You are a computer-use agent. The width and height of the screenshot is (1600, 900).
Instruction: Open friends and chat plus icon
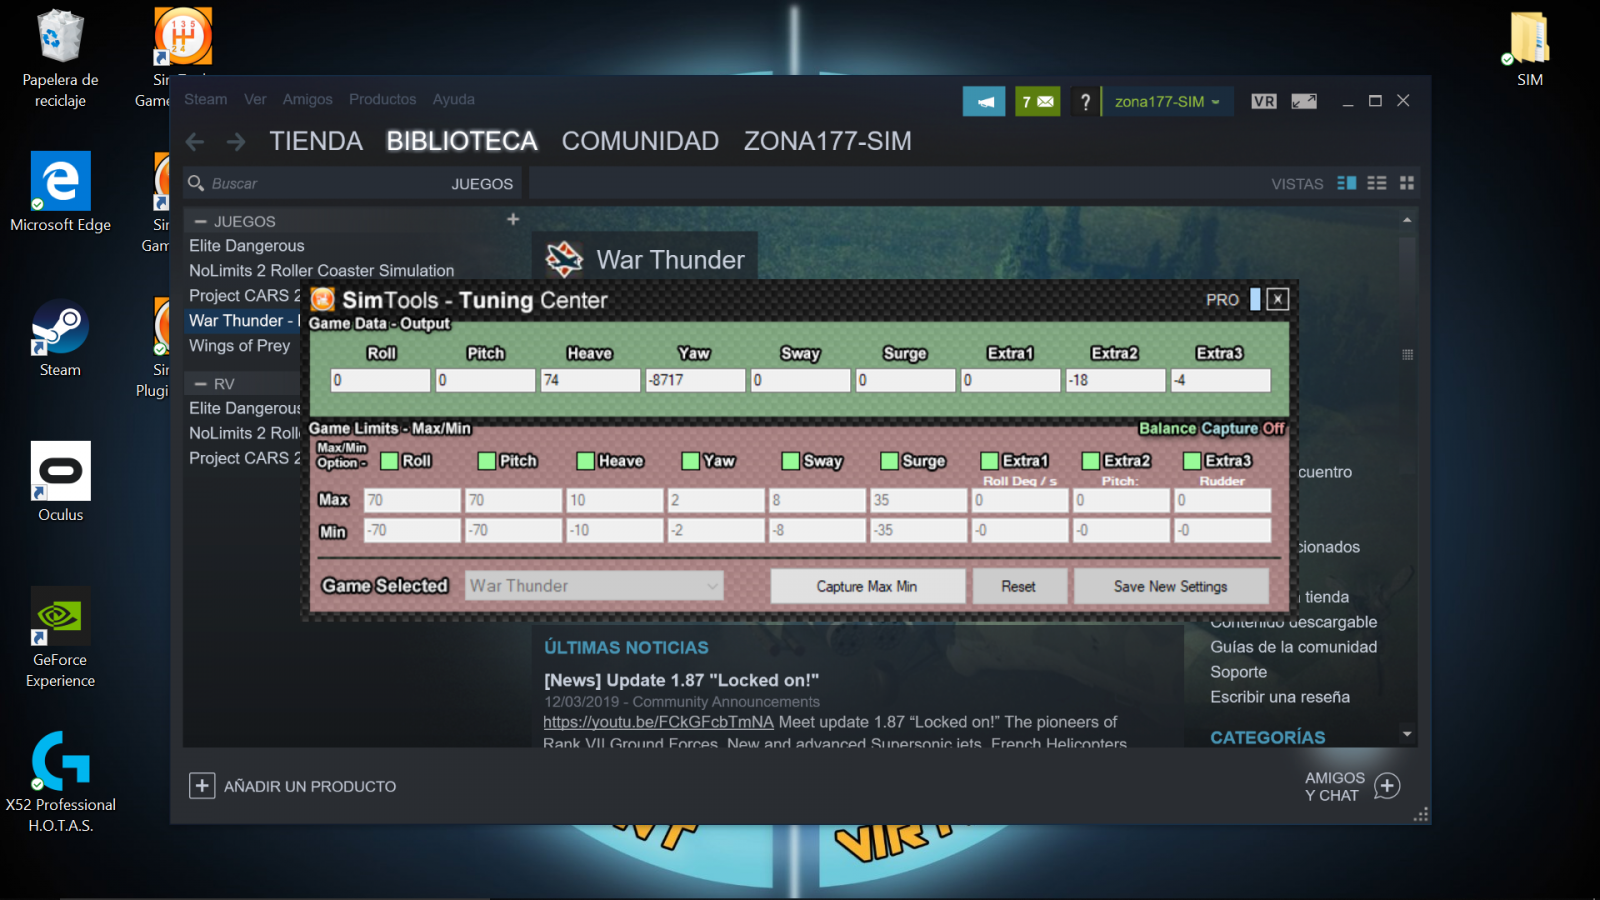[x=1387, y=786]
